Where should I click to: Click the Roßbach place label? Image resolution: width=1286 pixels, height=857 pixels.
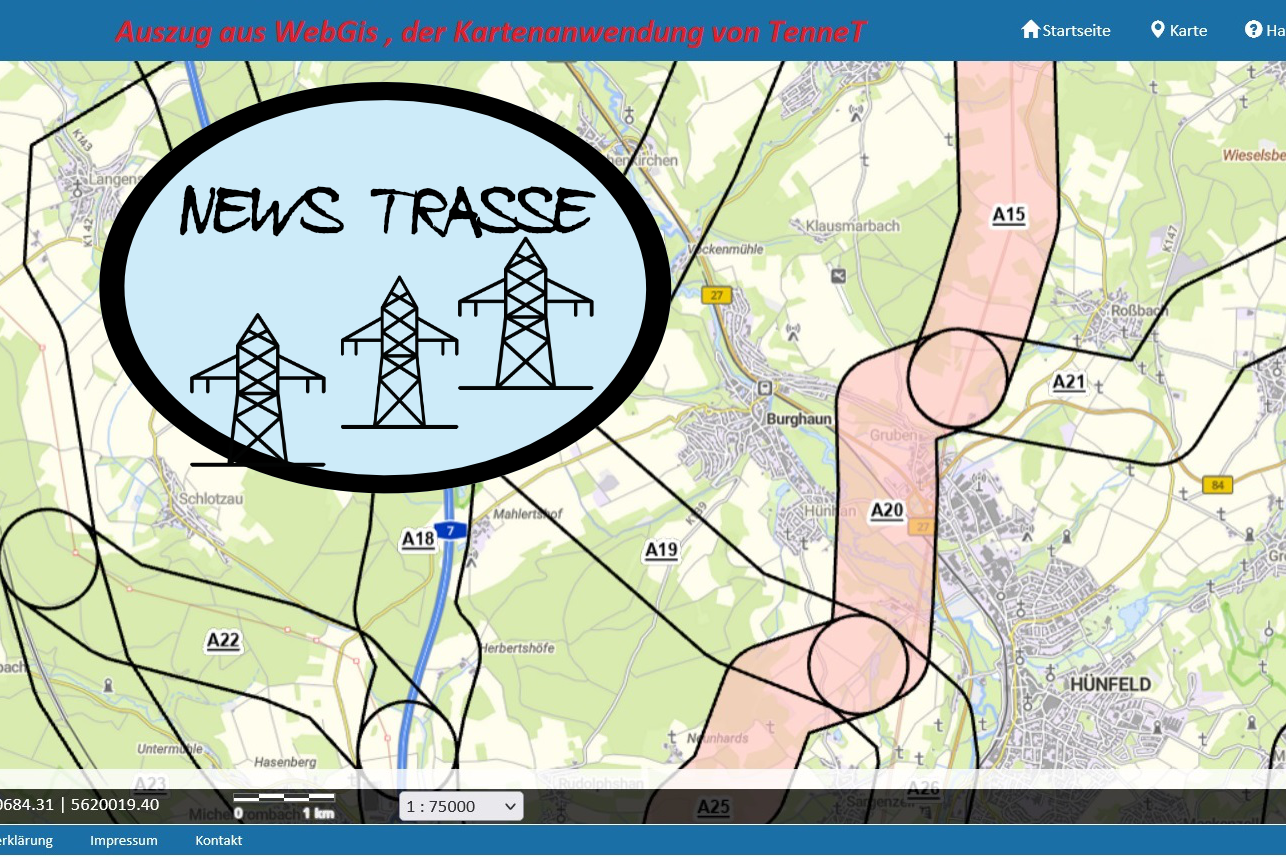(x=1140, y=310)
